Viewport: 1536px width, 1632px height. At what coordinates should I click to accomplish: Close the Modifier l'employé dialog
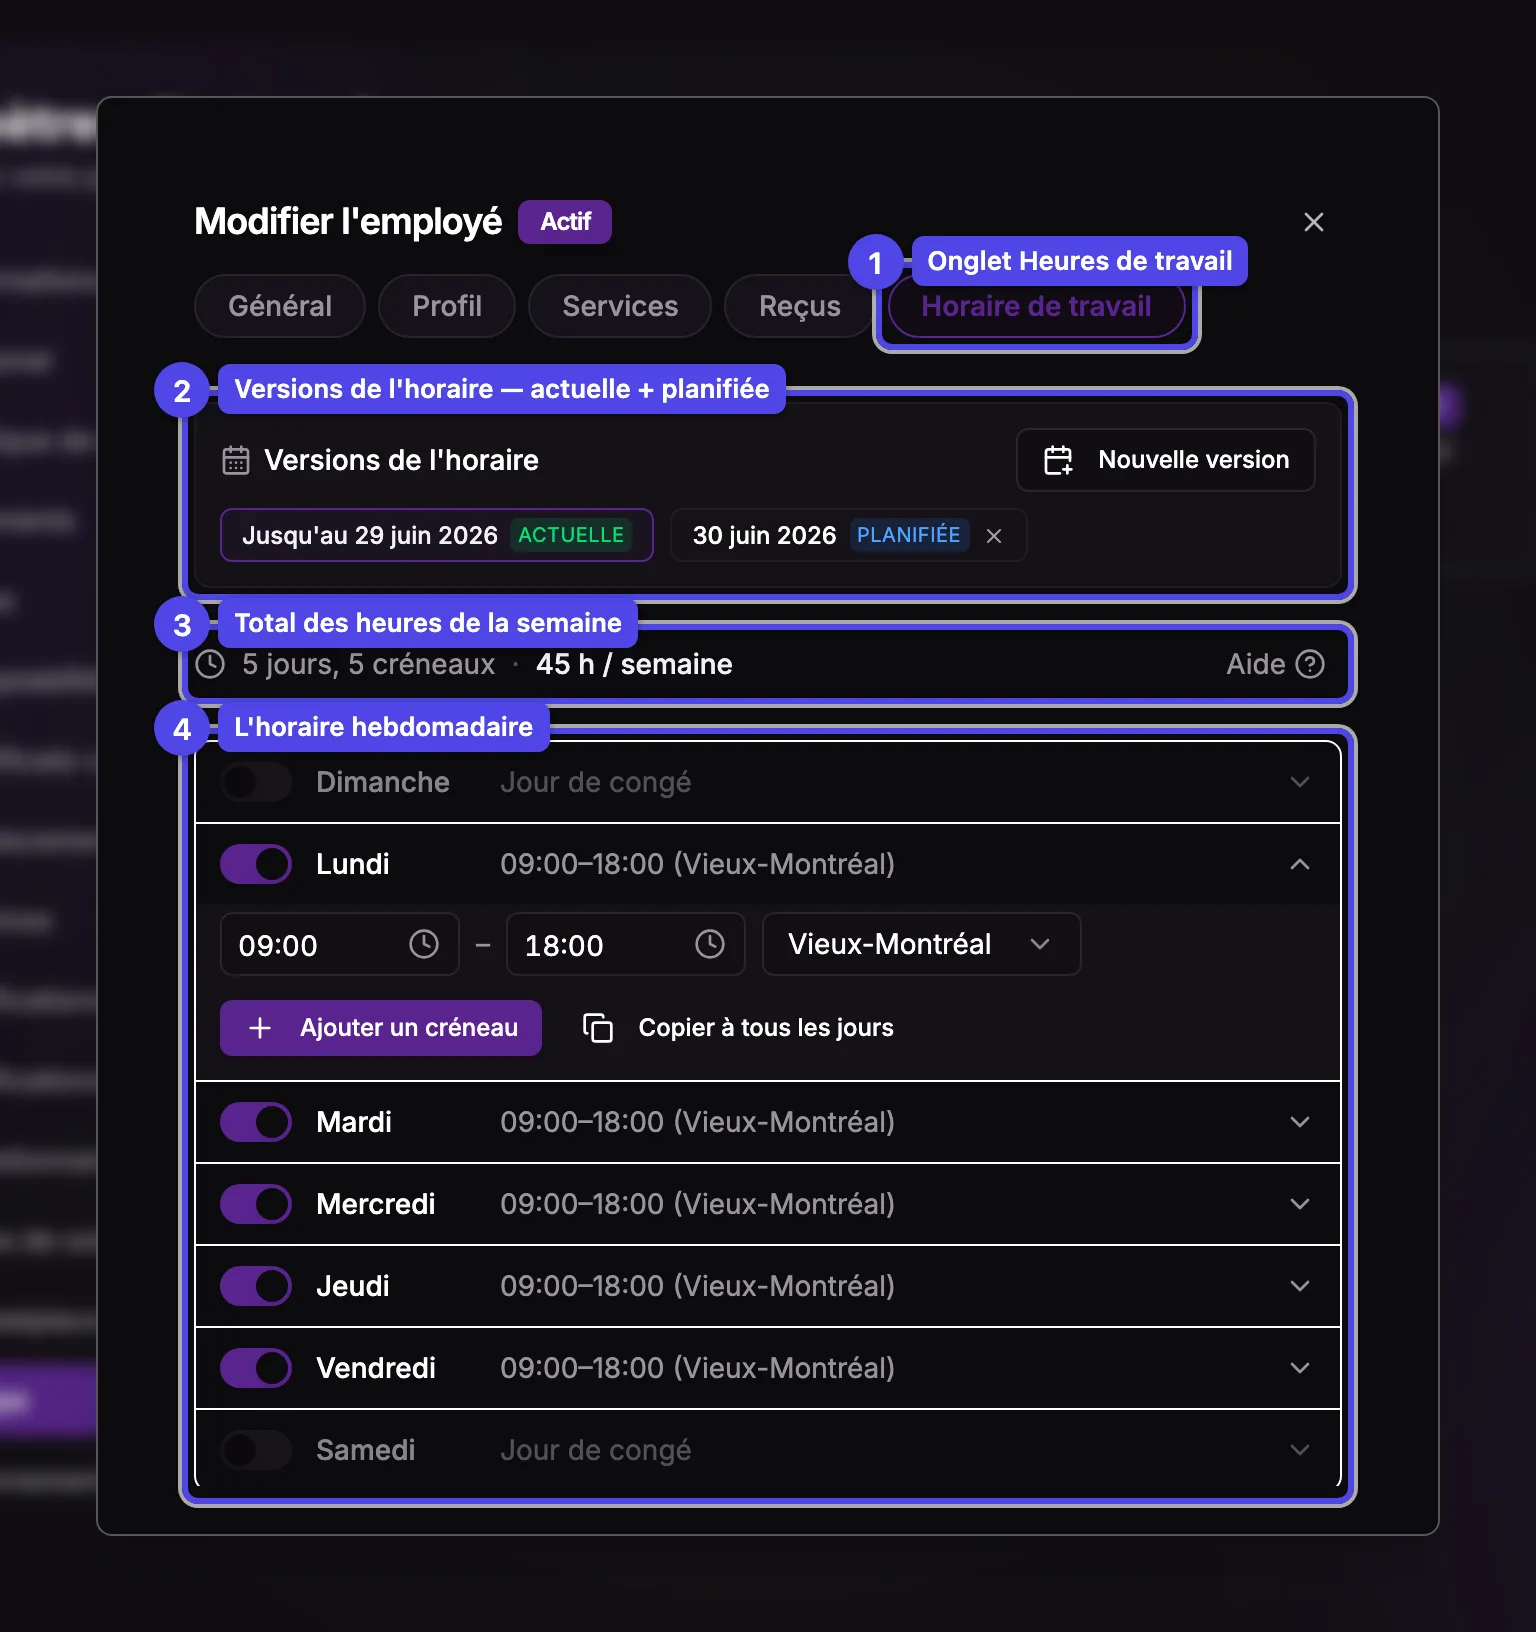point(1313,222)
